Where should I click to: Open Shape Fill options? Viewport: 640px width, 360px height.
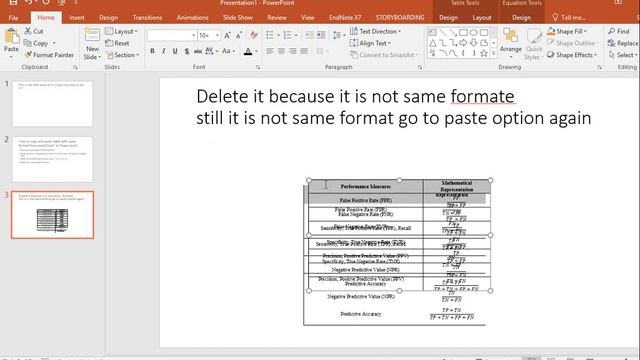tap(567, 31)
